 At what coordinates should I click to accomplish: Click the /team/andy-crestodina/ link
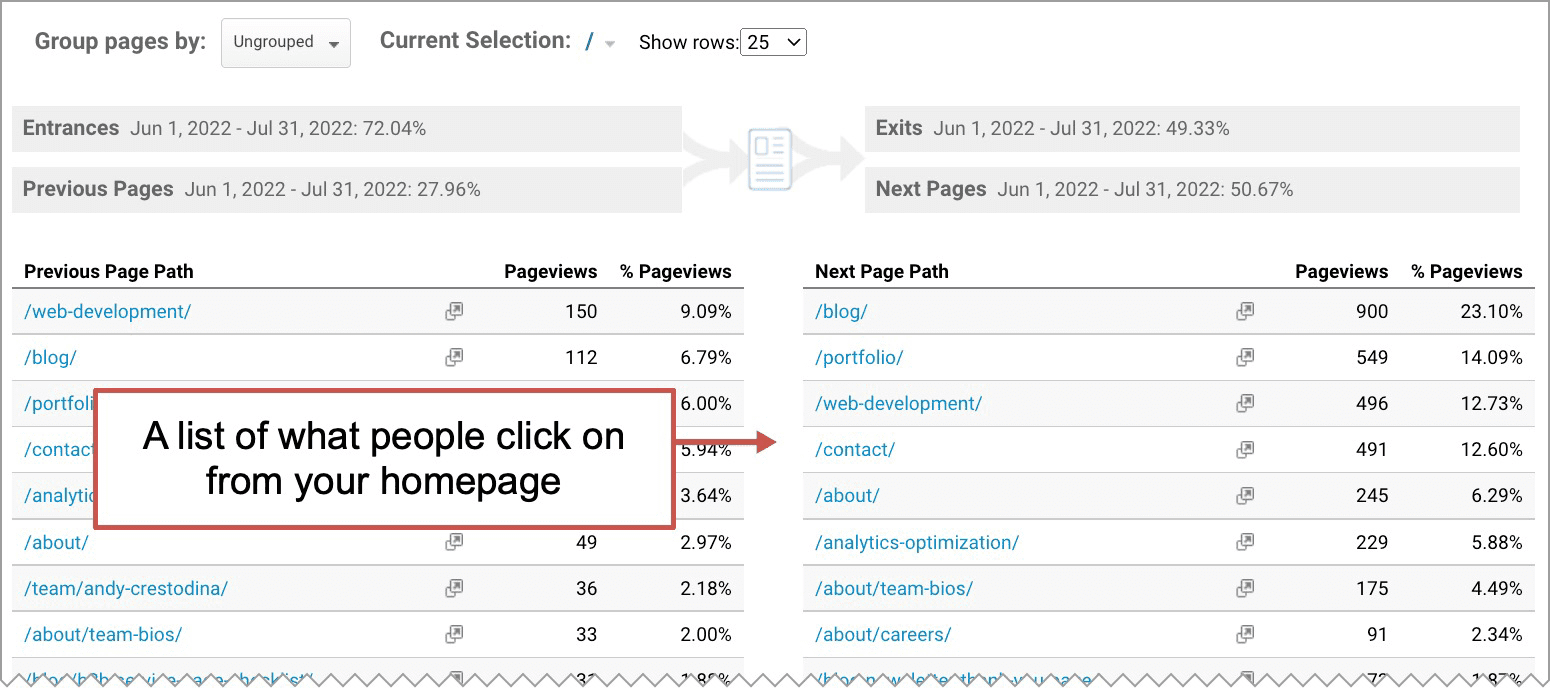click(x=126, y=588)
